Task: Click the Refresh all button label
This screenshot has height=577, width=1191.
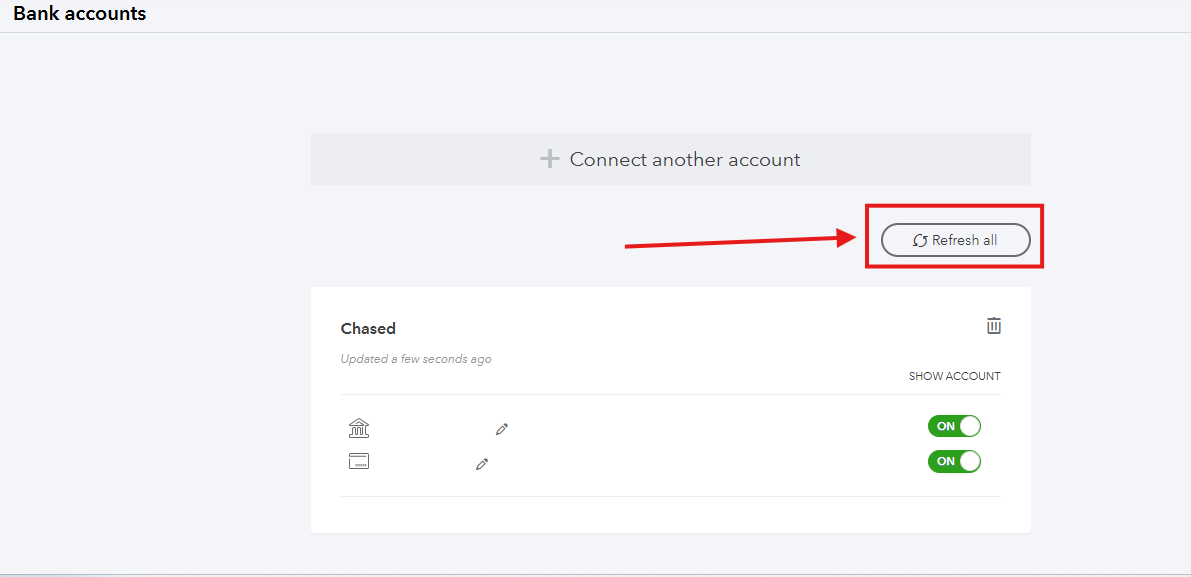Action: (x=964, y=240)
